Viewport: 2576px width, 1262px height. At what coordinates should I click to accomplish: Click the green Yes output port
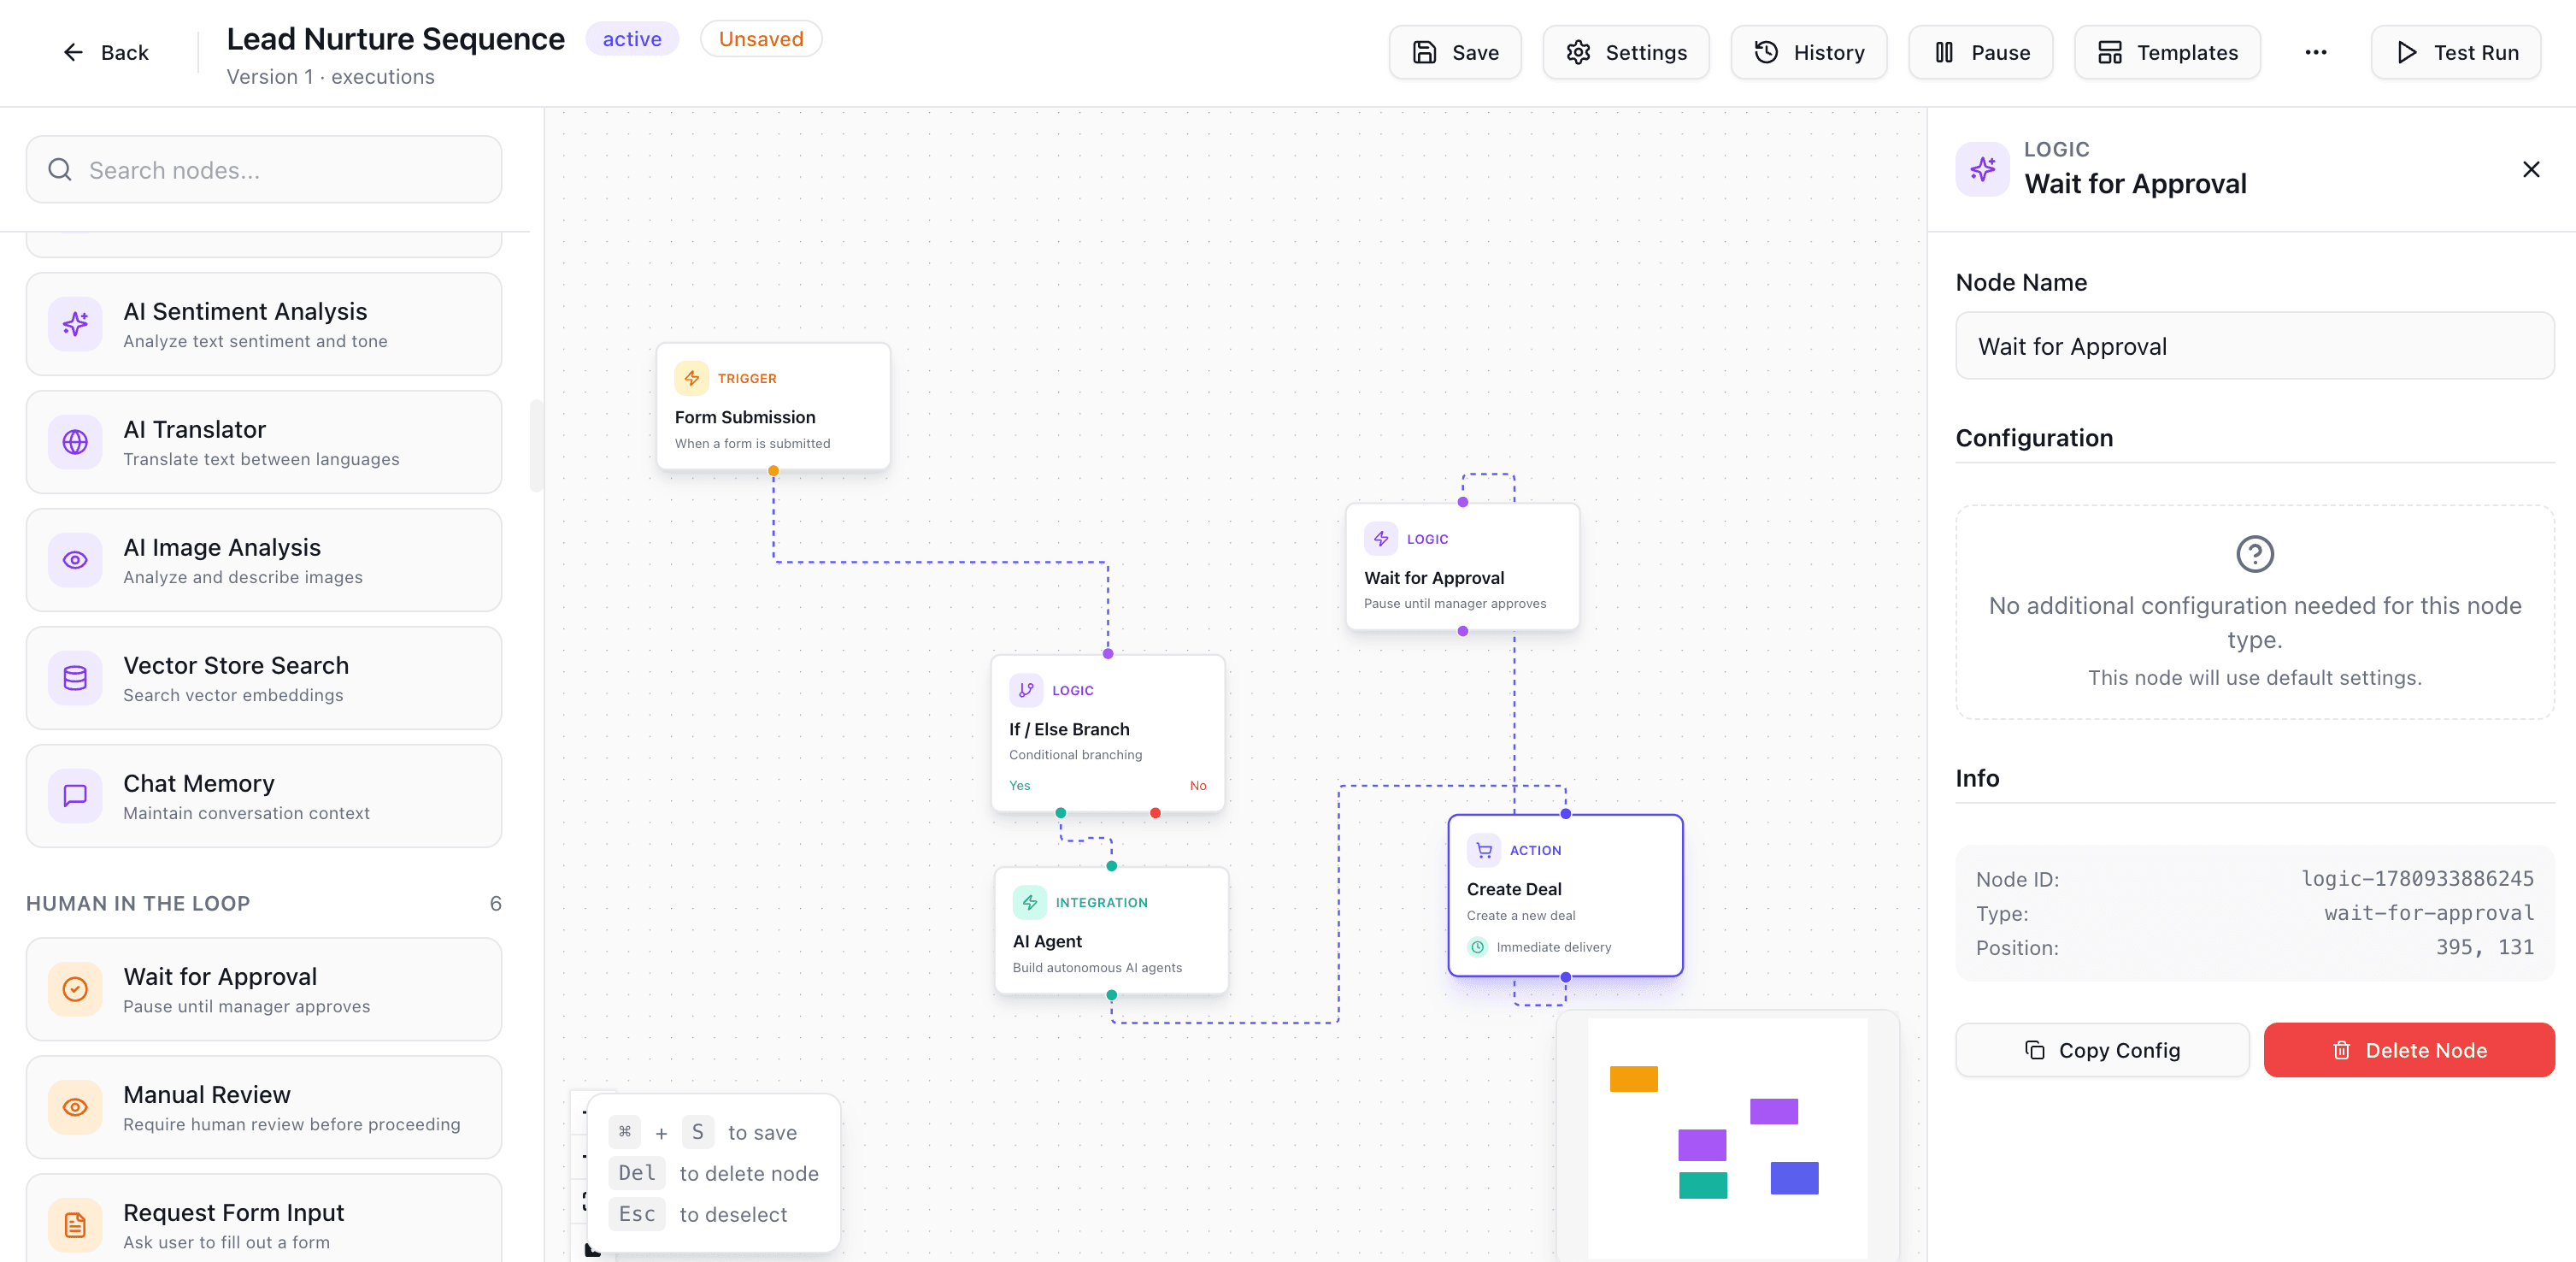pos(1060,813)
